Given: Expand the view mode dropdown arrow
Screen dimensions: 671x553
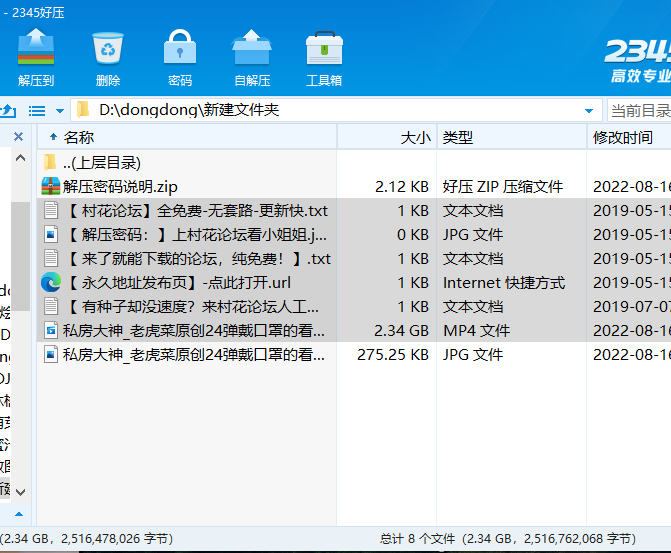Looking at the screenshot, I should pos(60,110).
